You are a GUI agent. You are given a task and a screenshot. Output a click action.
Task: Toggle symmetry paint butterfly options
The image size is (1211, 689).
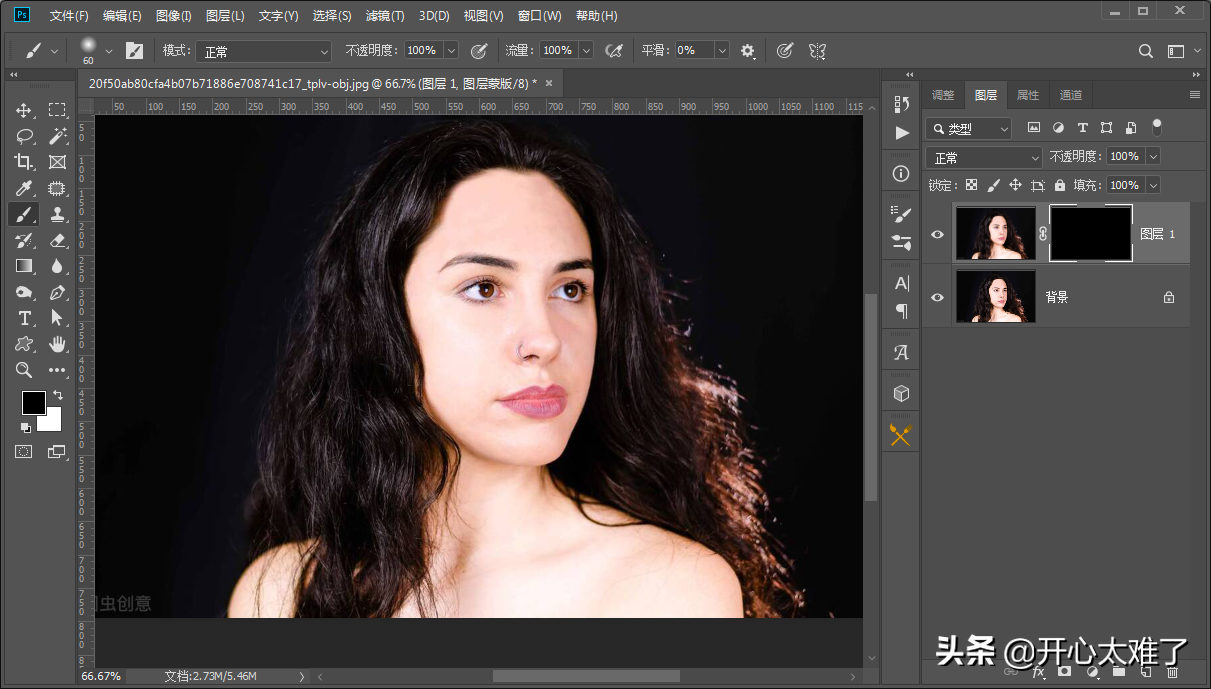point(817,50)
